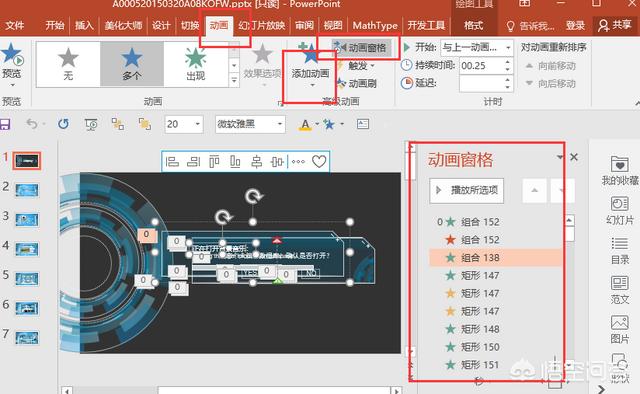The image size is (640, 394).
Task: Choose the 出现 animation effect
Action: pyautogui.click(x=196, y=64)
